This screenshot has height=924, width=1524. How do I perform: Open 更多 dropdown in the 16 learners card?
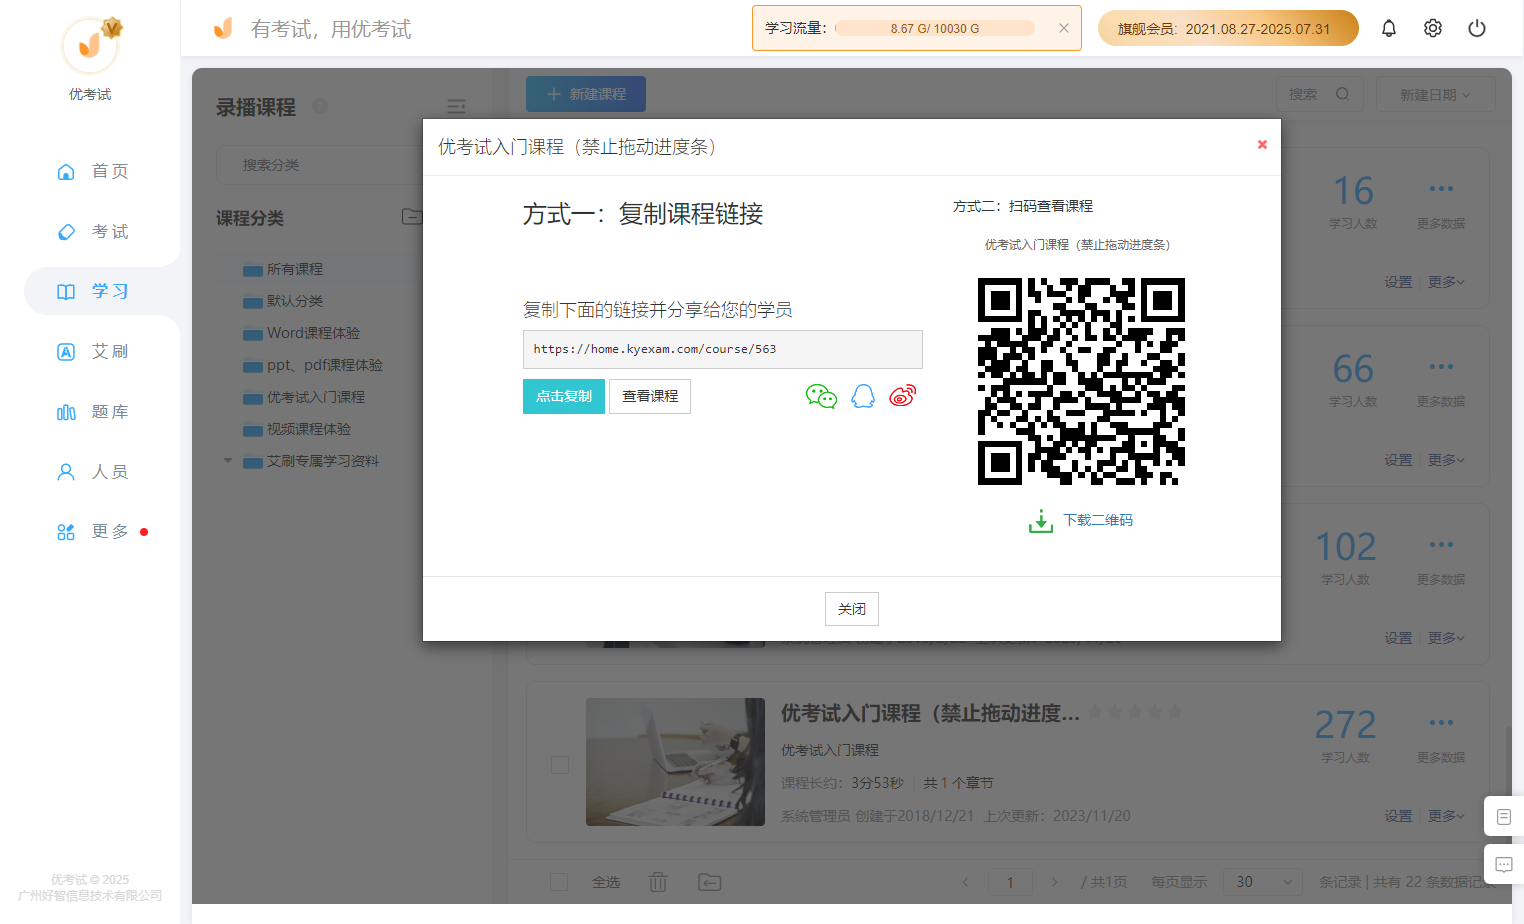click(1446, 282)
